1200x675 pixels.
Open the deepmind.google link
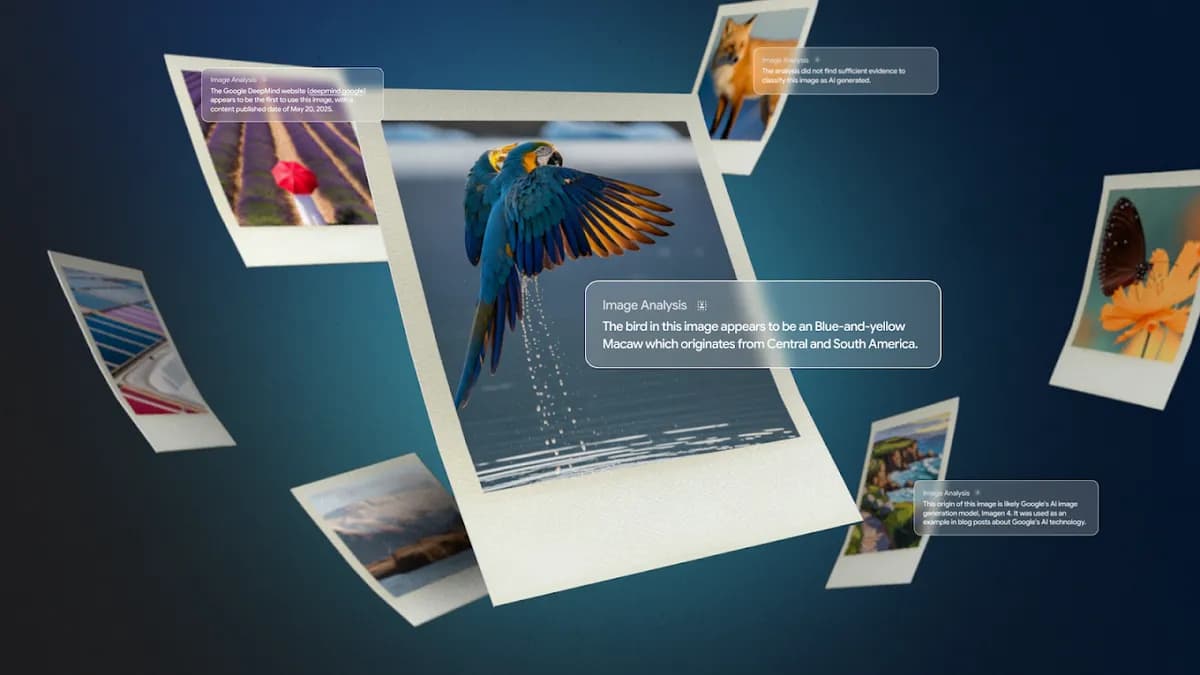click(337, 90)
